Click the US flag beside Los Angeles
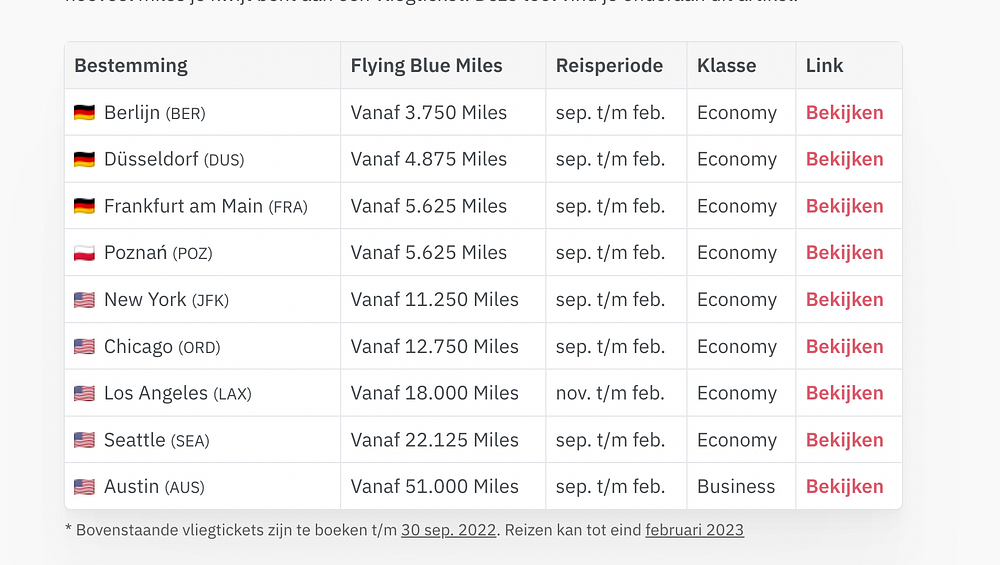The width and height of the screenshot is (1000, 565). click(84, 394)
